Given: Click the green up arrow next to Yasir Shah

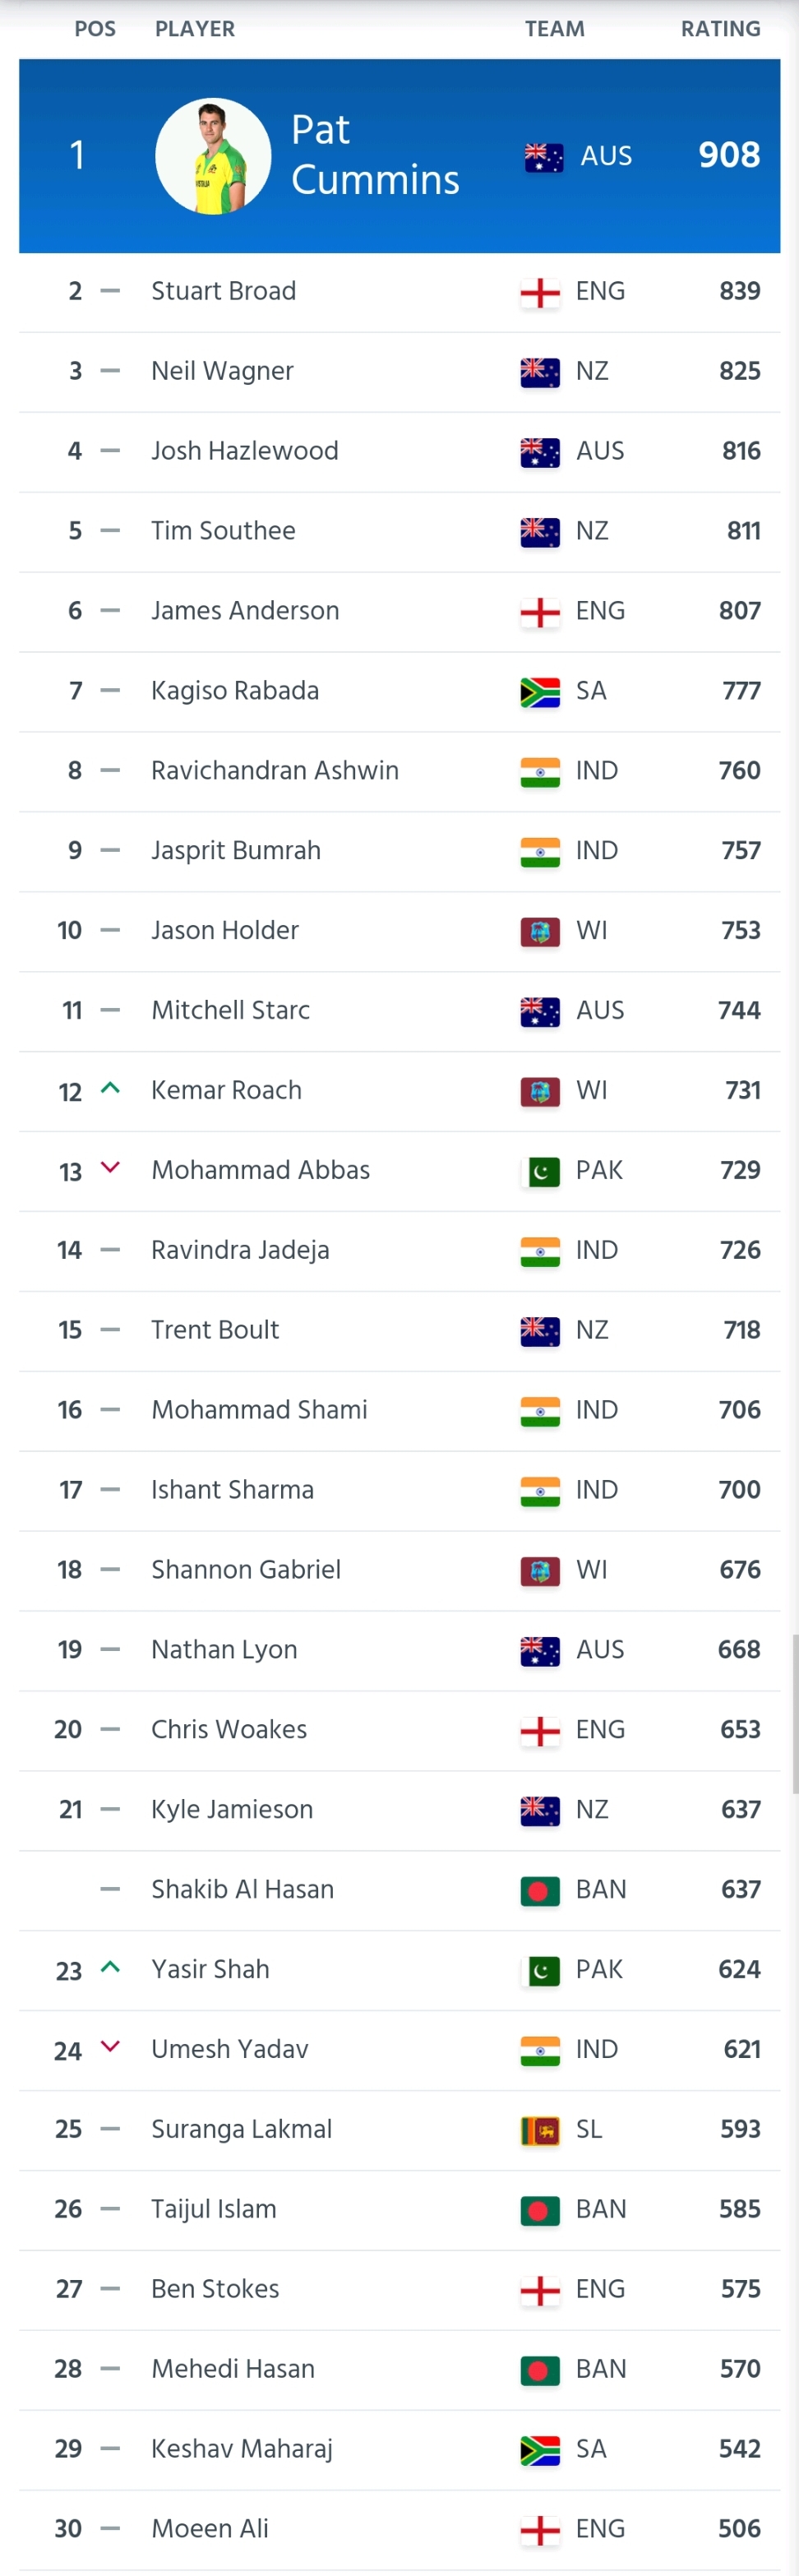Looking at the screenshot, I should (x=111, y=1967).
